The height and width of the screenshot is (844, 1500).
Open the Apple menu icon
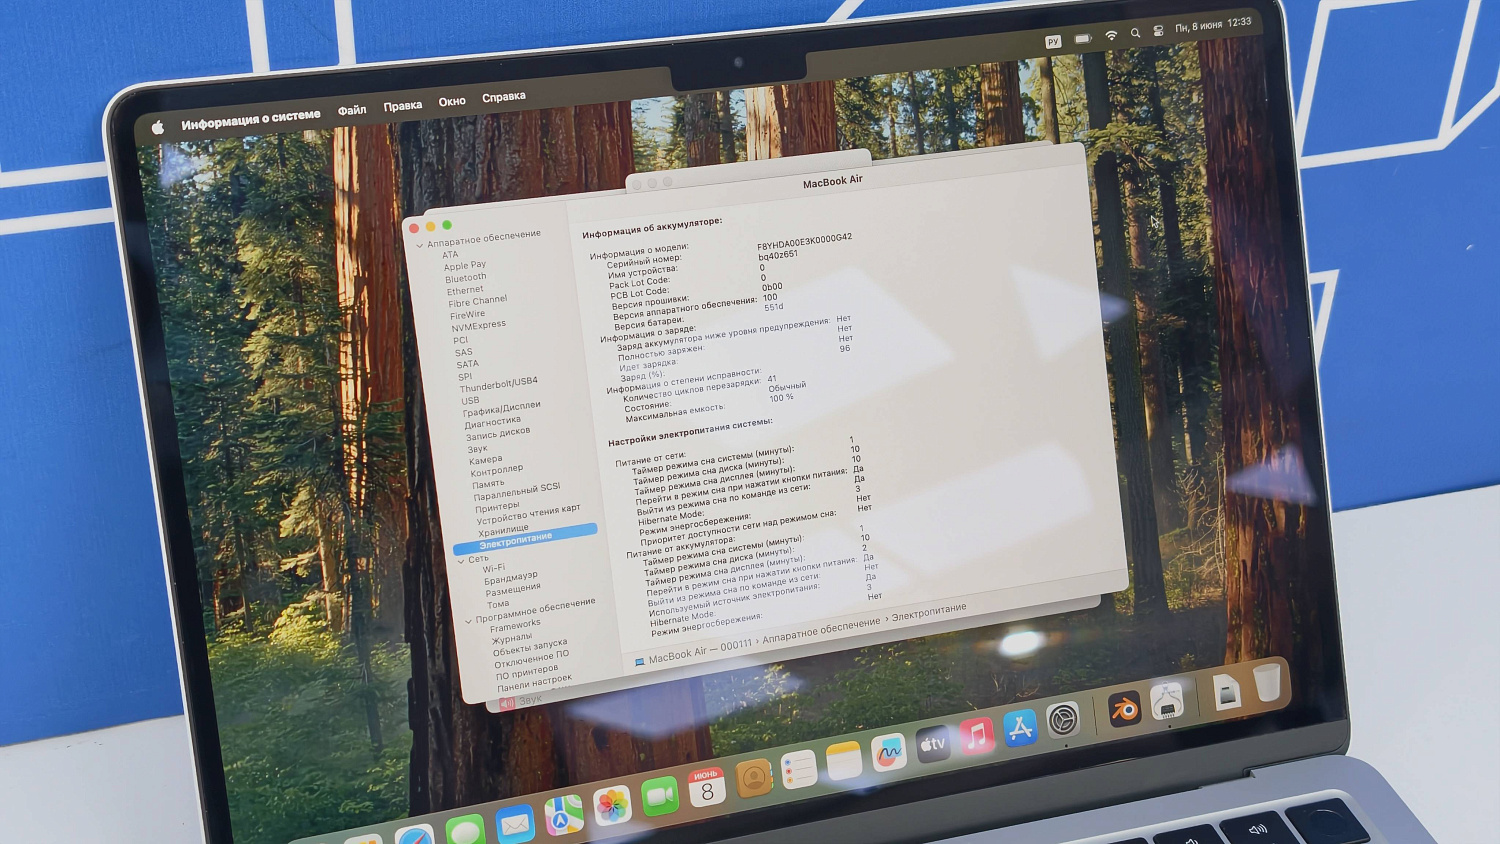[x=157, y=127]
